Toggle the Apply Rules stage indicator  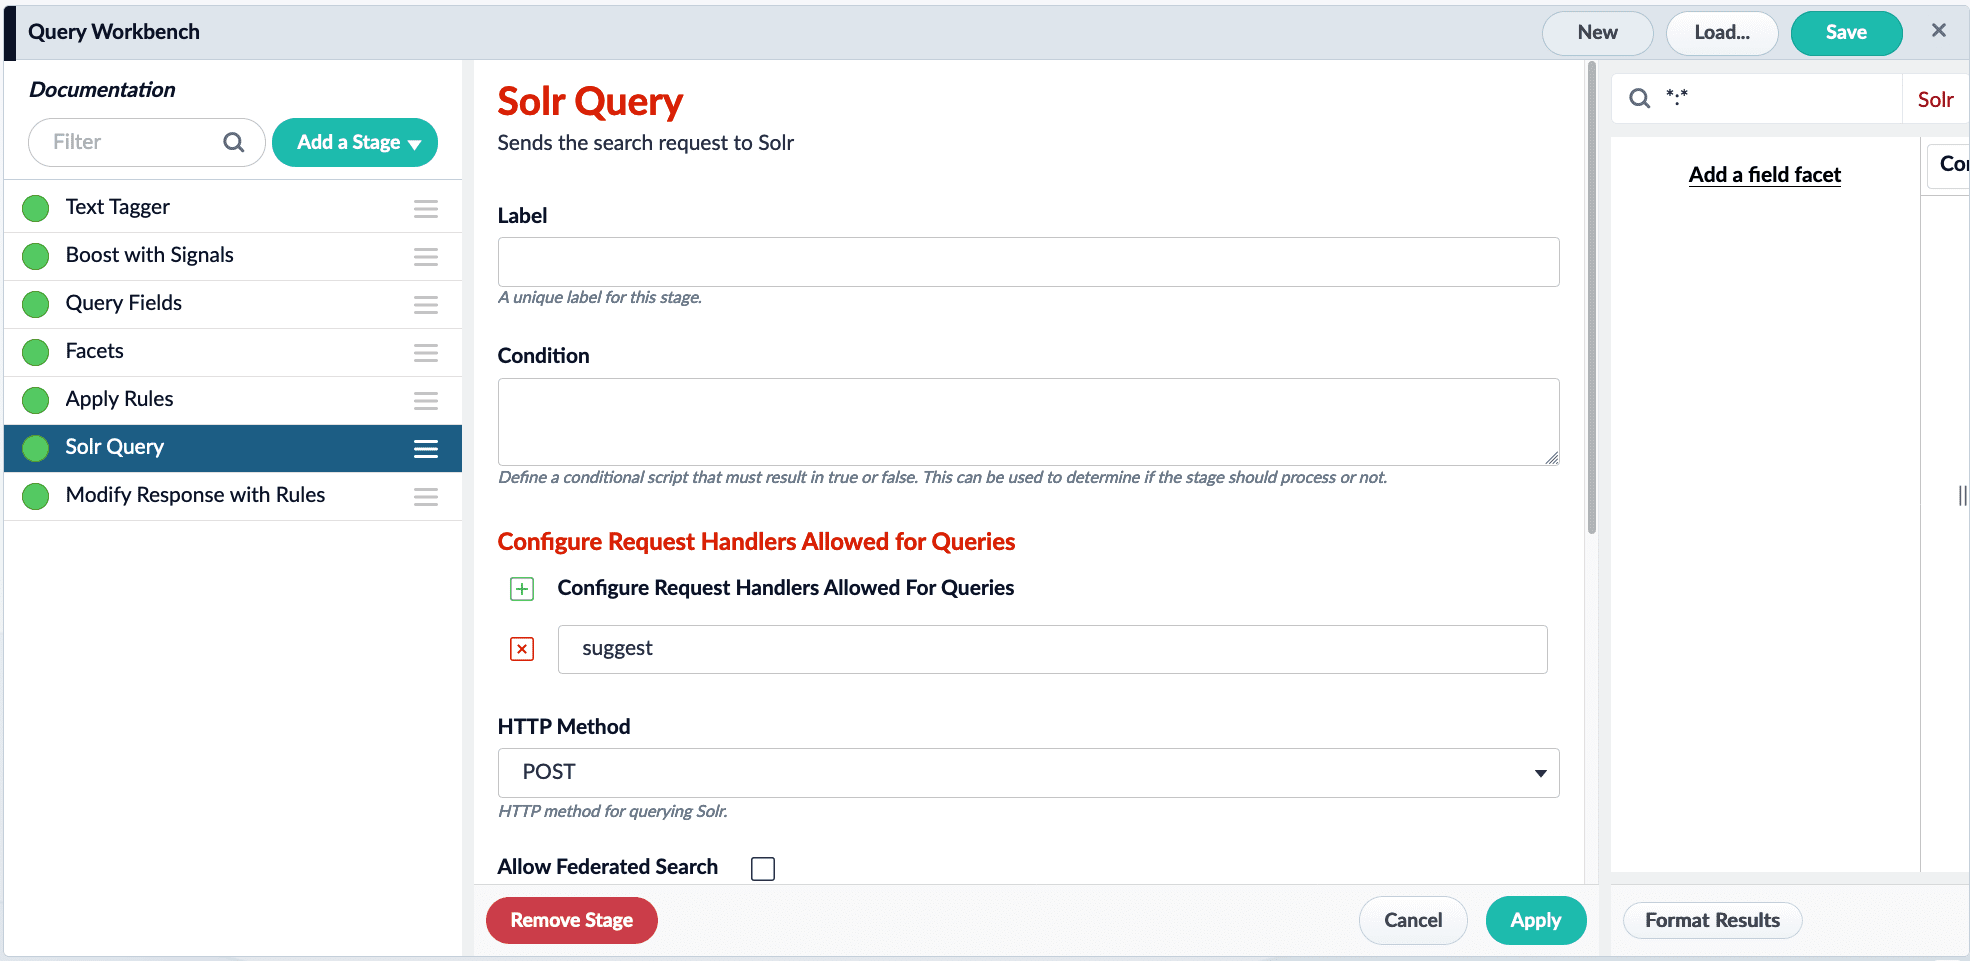coord(35,400)
